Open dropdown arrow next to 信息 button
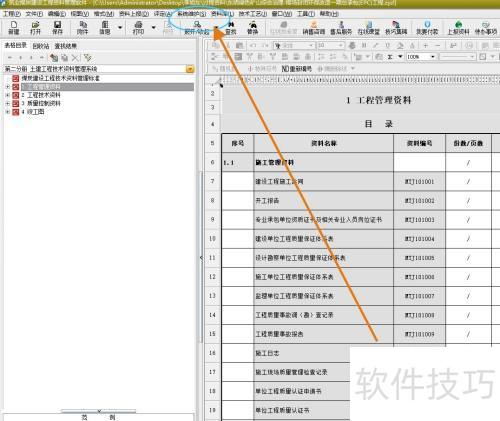500x421 pixels. click(120, 28)
